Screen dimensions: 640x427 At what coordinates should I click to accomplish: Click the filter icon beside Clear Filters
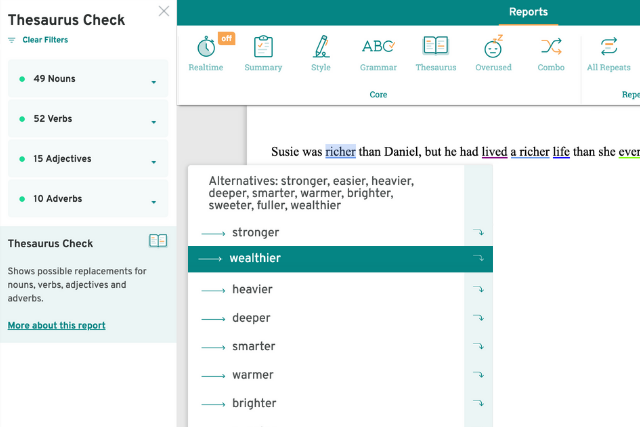[11, 40]
